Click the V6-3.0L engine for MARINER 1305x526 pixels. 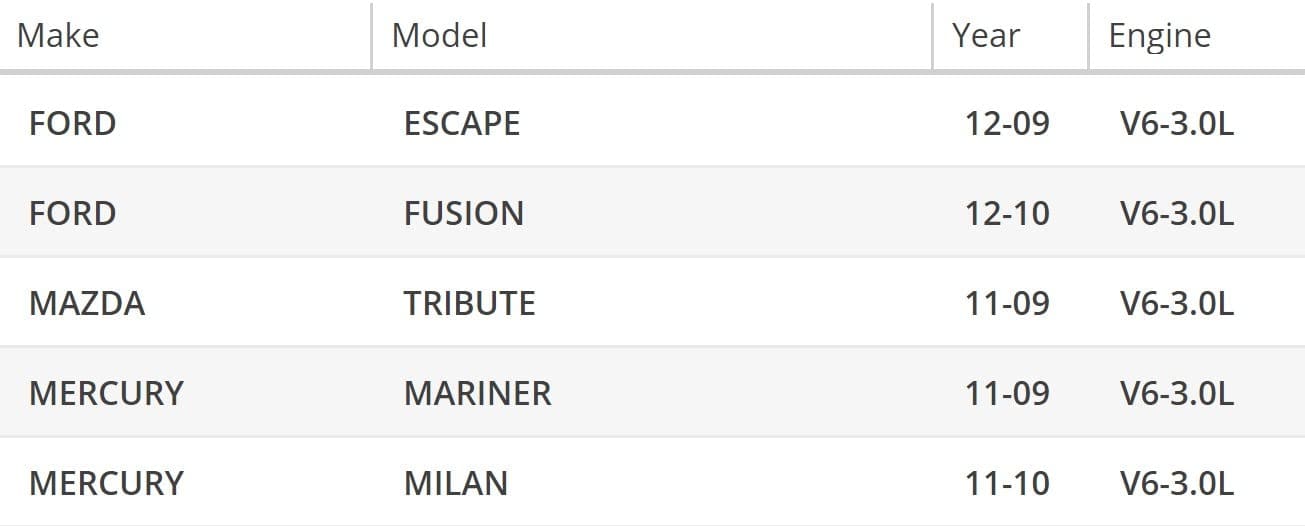pyautogui.click(x=1177, y=394)
